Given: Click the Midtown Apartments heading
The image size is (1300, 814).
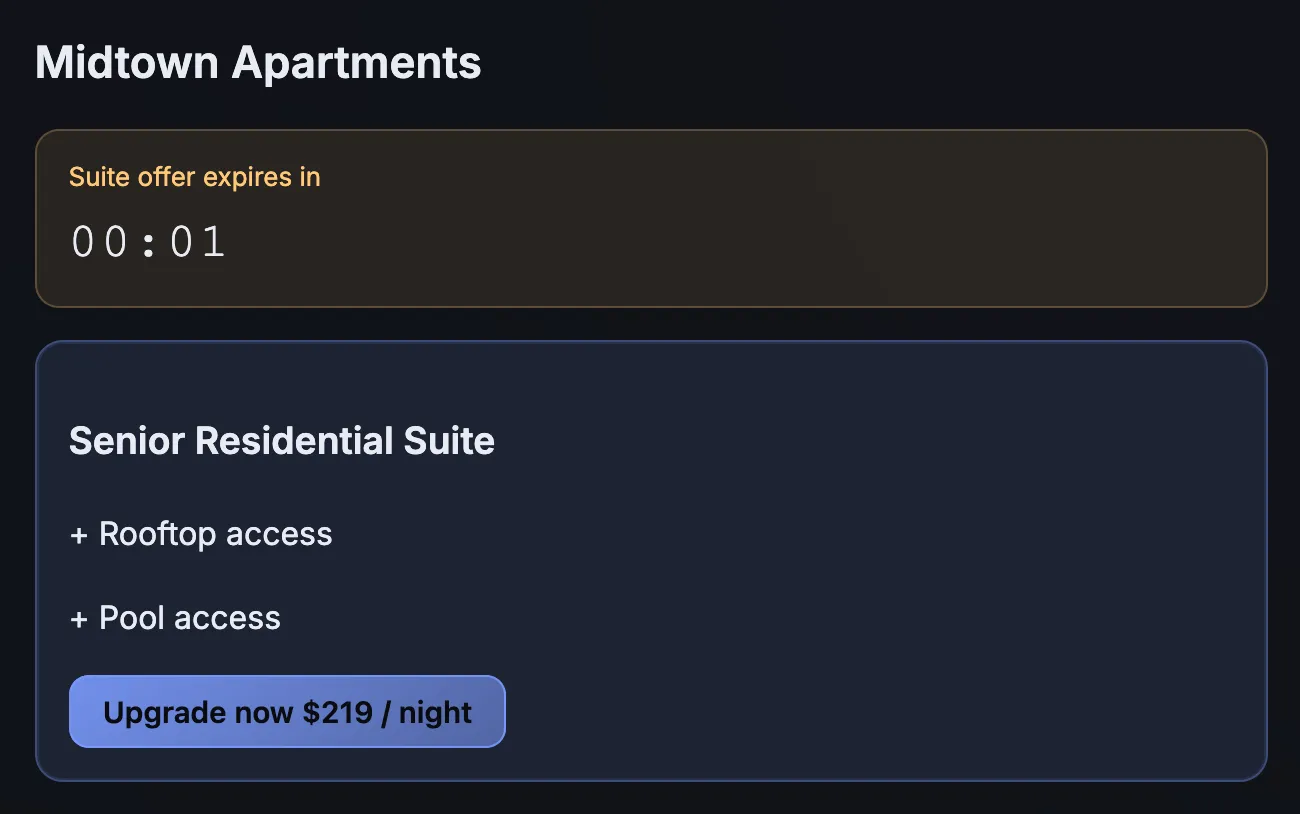Looking at the screenshot, I should click(257, 62).
